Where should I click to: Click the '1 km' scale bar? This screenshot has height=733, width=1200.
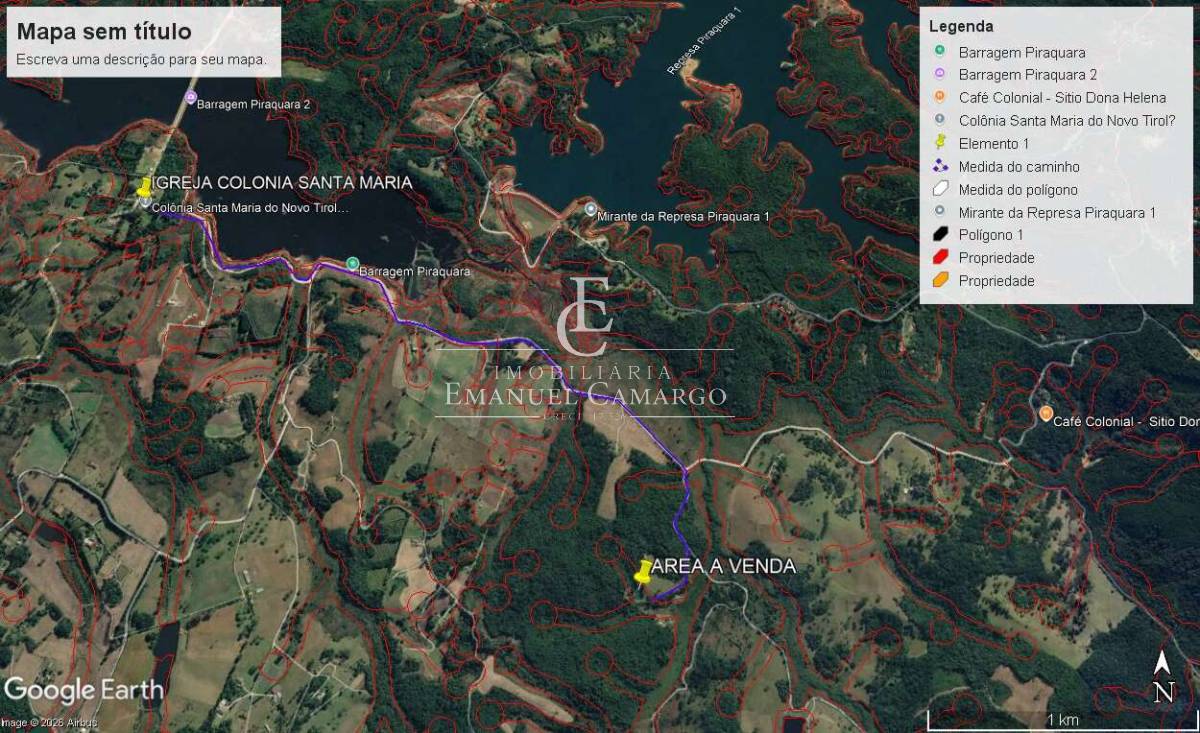click(1061, 720)
